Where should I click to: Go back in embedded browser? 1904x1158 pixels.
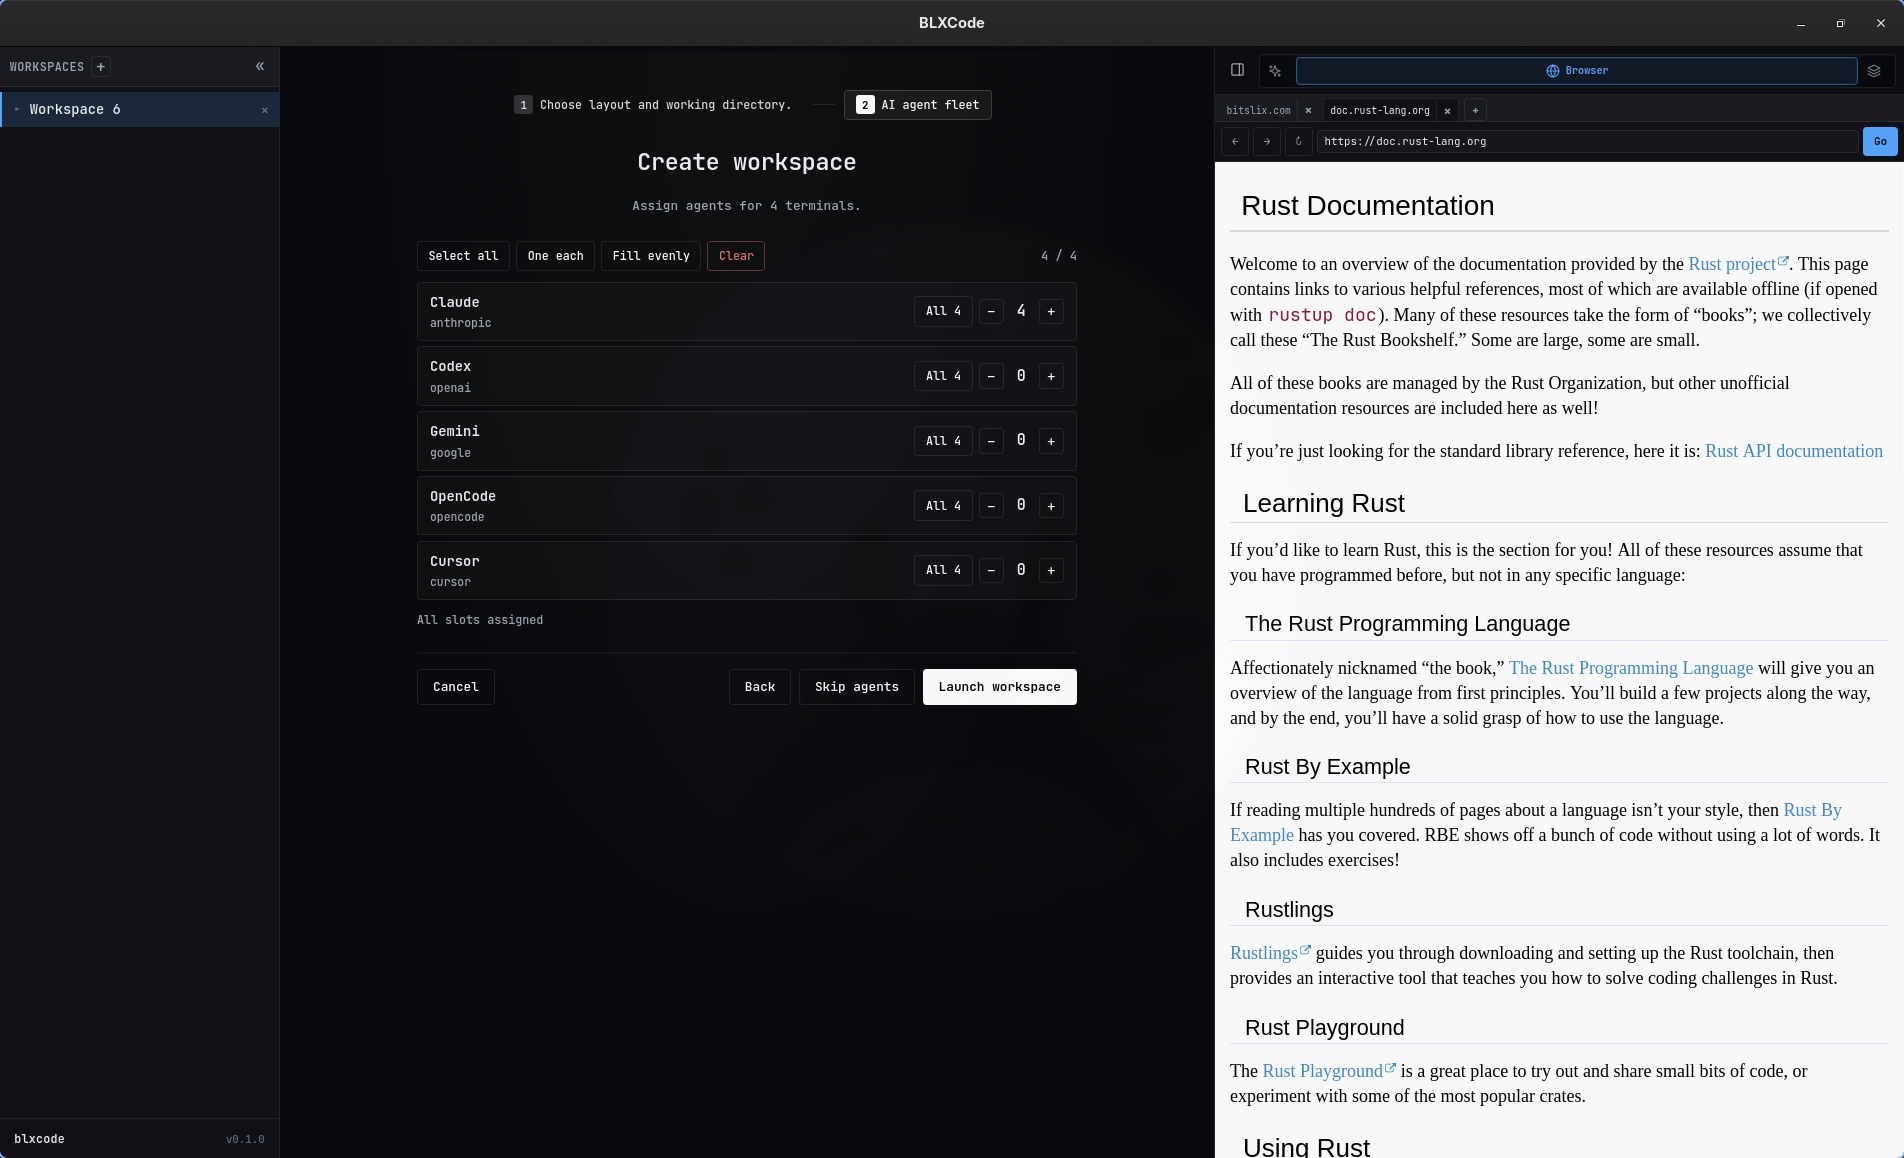click(x=1235, y=142)
